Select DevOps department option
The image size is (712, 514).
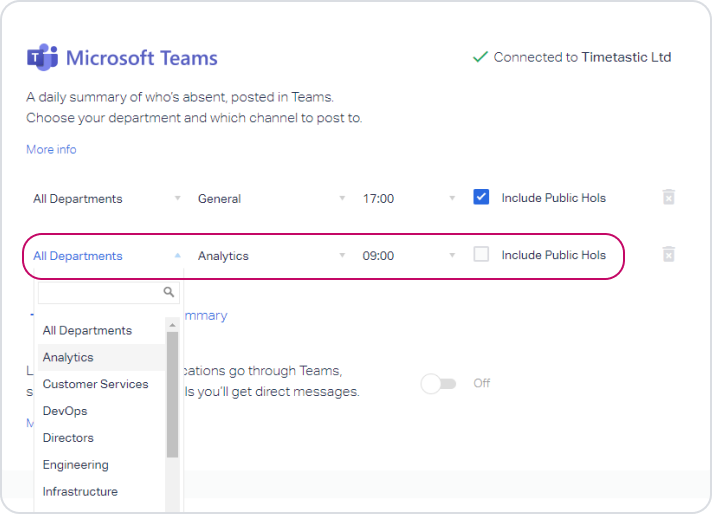pyautogui.click(x=102, y=411)
